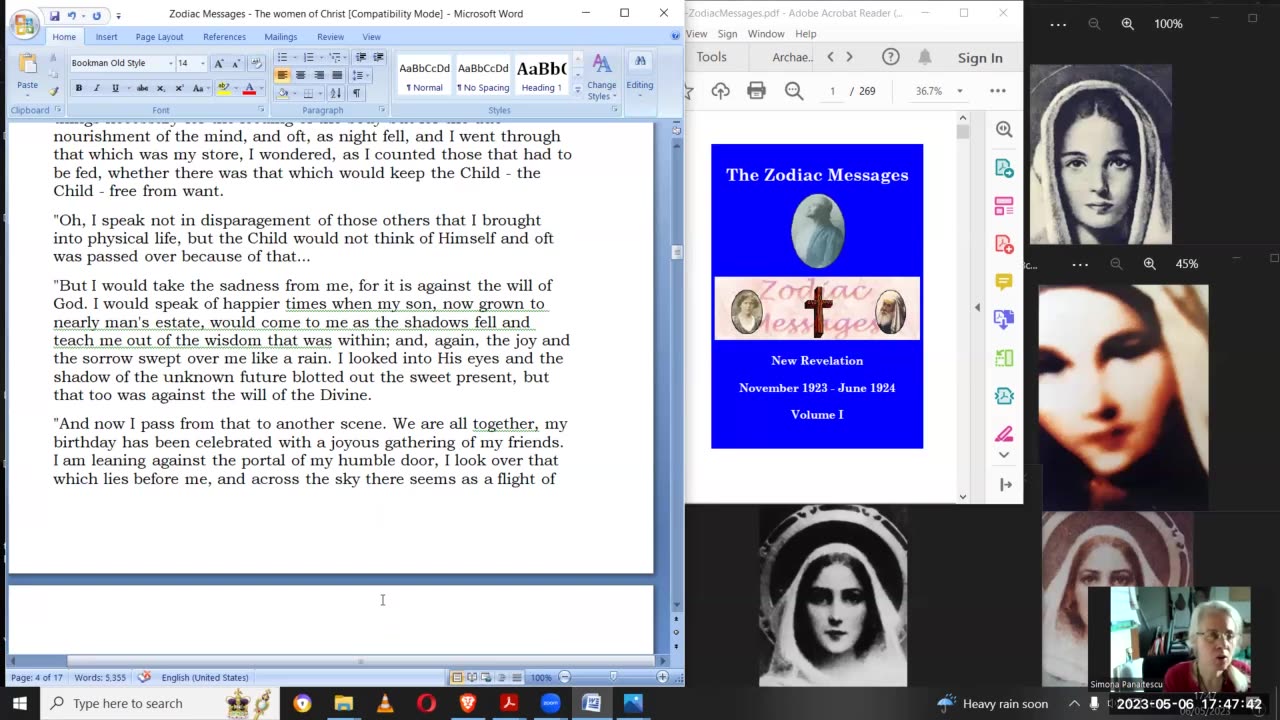Open Word Help question-mark icon
Viewport: 1280px width, 720px height.
coord(675,36)
